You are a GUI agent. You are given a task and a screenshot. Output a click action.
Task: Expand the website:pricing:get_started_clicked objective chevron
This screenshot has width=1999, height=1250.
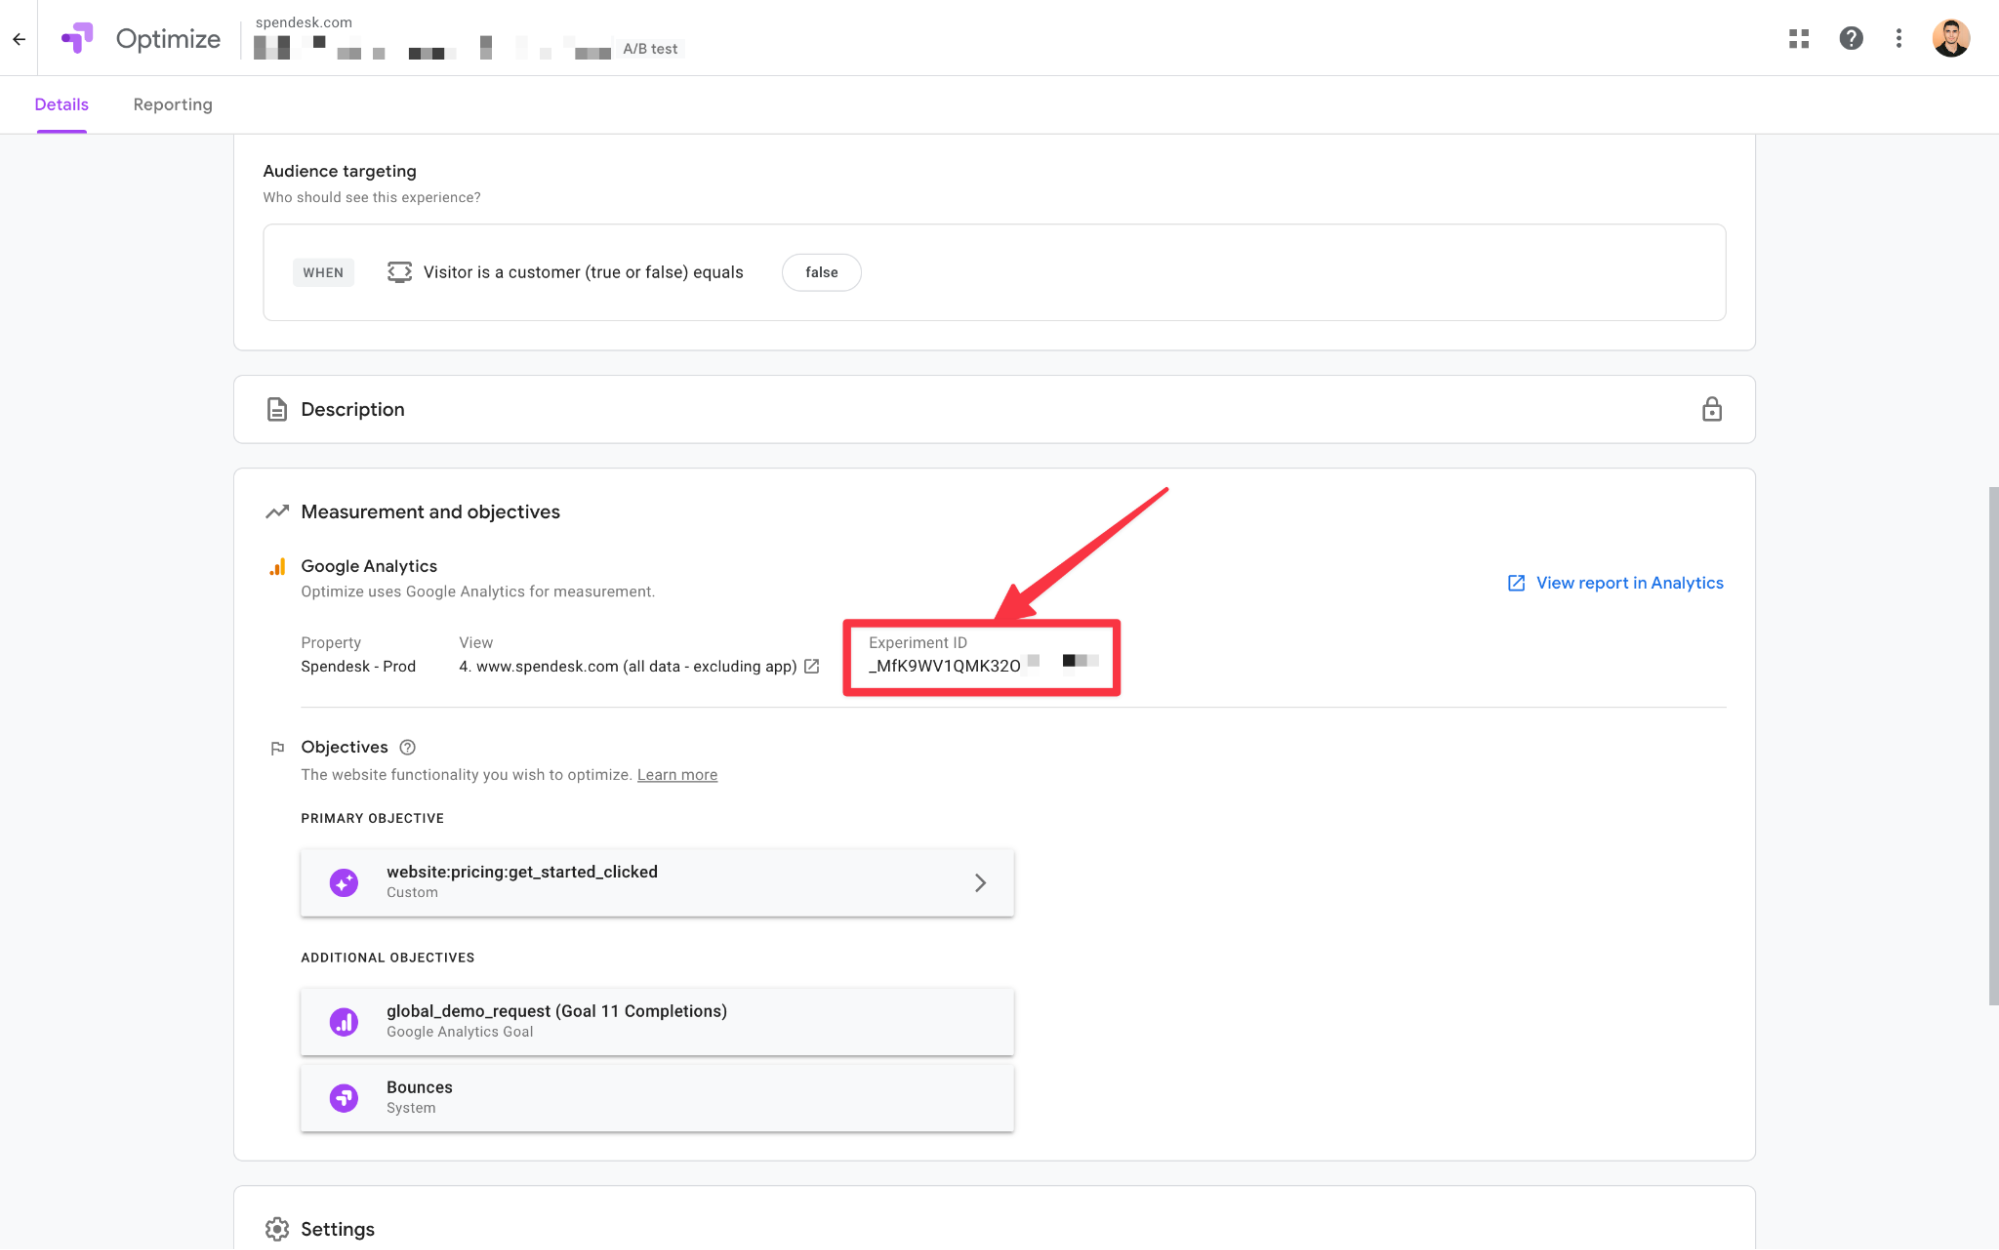pyautogui.click(x=980, y=882)
